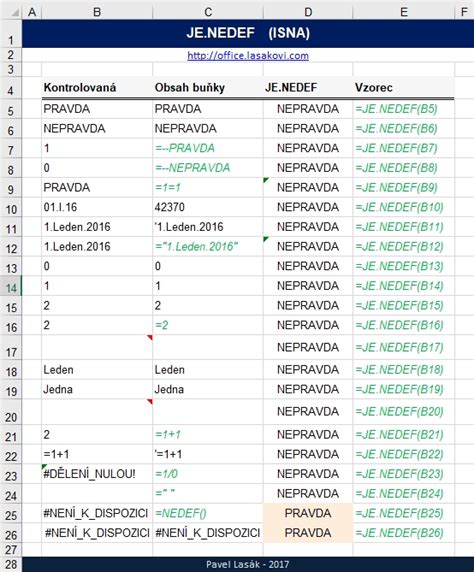Screen dimensions: 474x572
Task: Select the highlighted PRAVDA cell in row 25
Action: tap(308, 513)
